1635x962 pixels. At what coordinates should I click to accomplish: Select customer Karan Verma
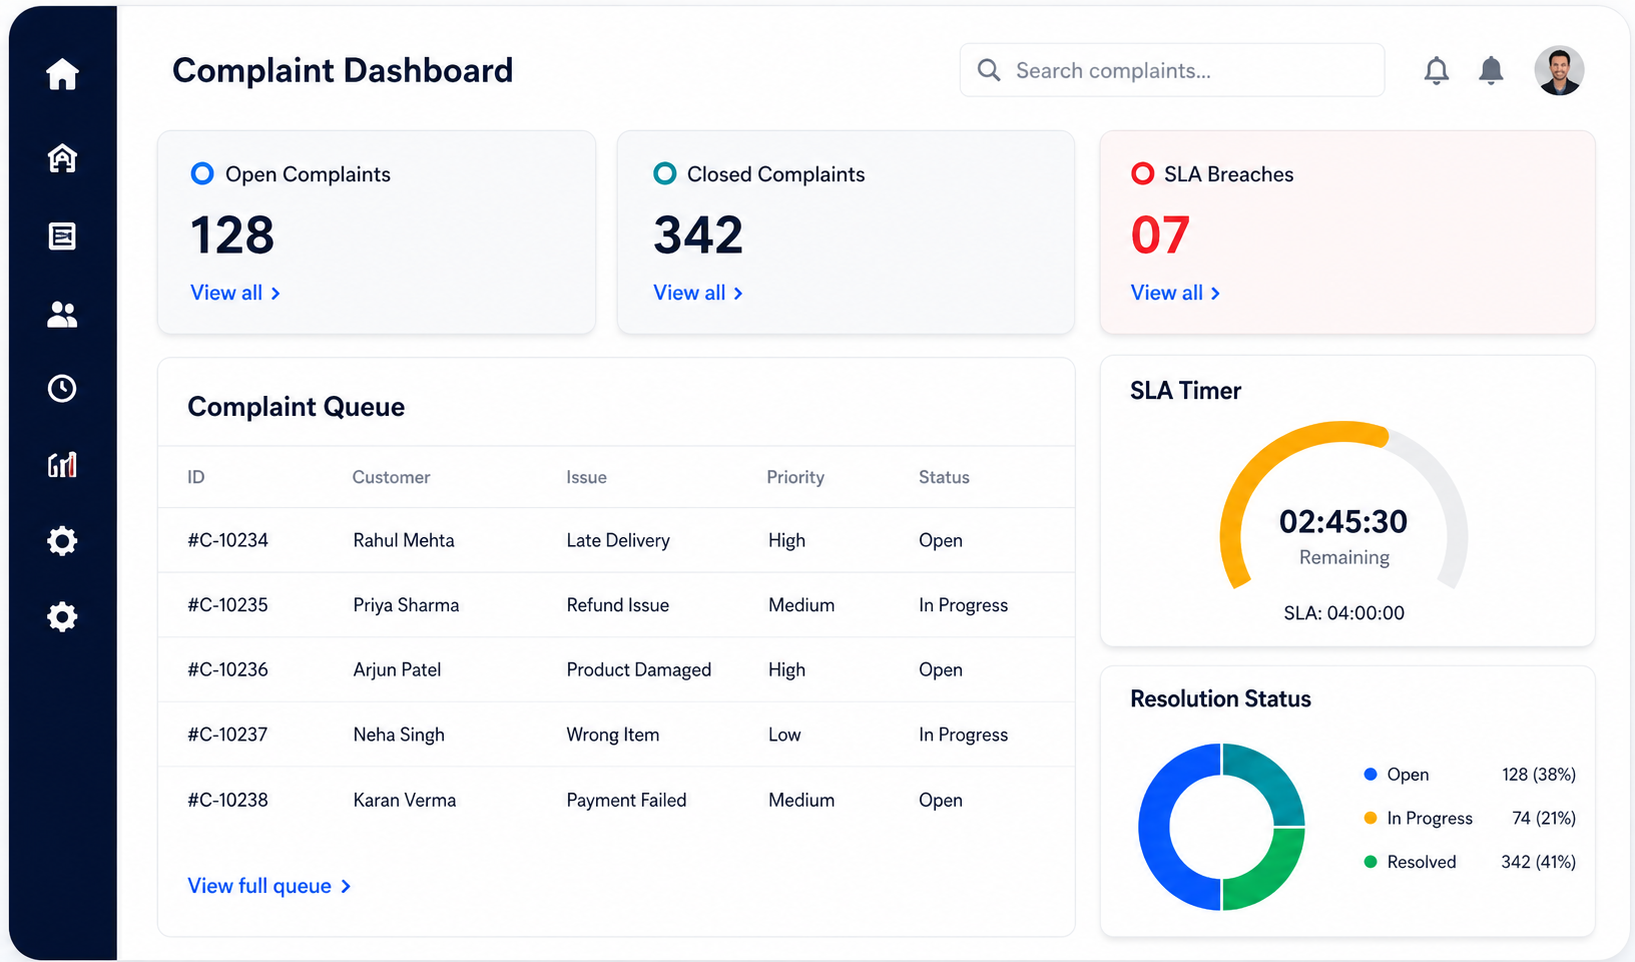(x=405, y=800)
